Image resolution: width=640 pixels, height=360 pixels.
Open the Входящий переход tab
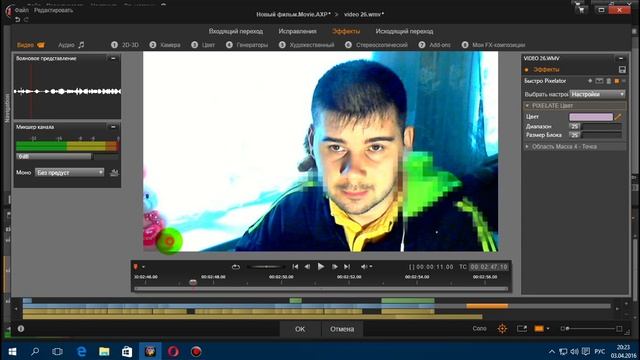pos(236,31)
